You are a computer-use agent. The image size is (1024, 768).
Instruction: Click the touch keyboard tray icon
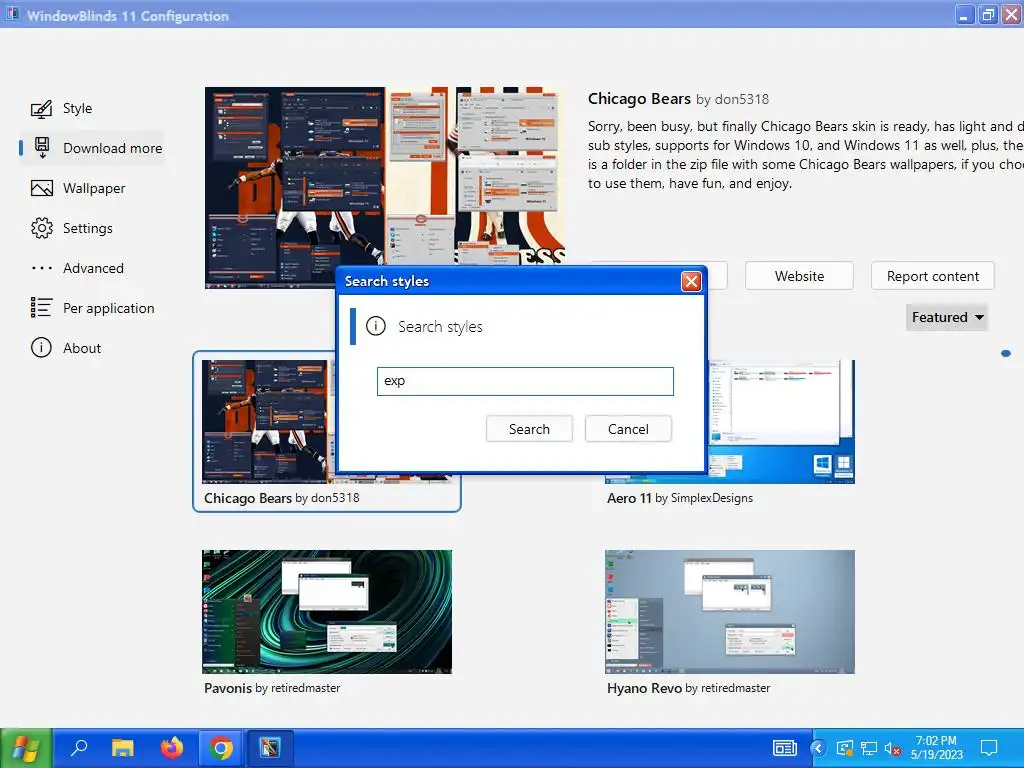(784, 748)
